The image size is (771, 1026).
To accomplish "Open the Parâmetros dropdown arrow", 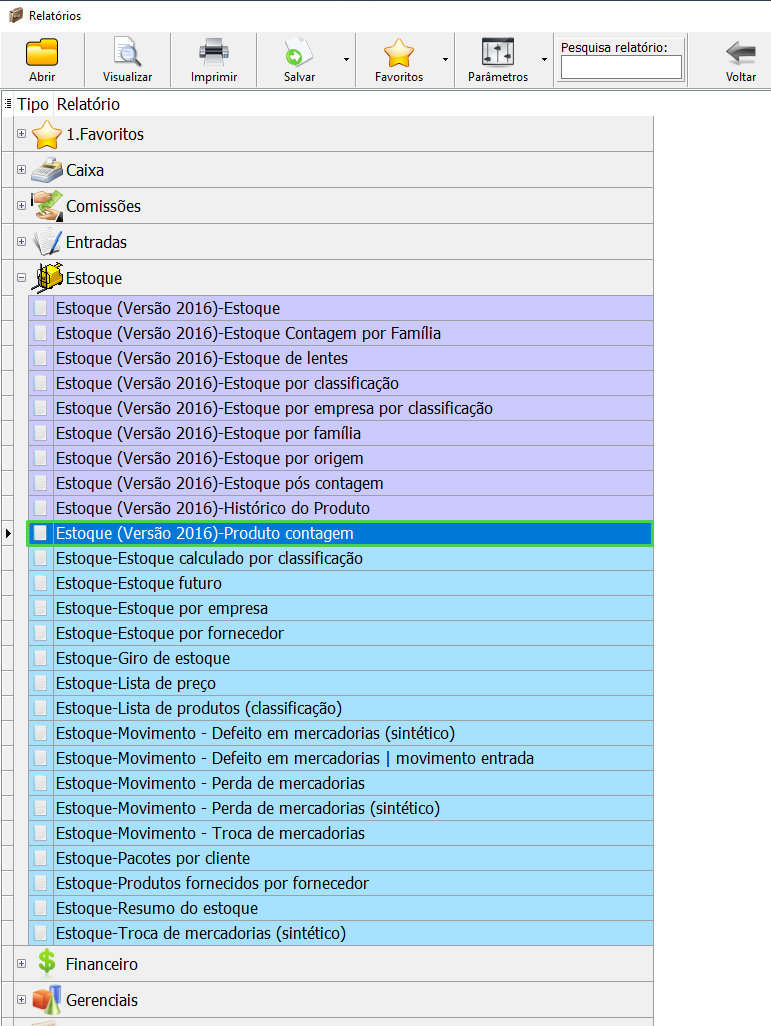I will click(544, 59).
